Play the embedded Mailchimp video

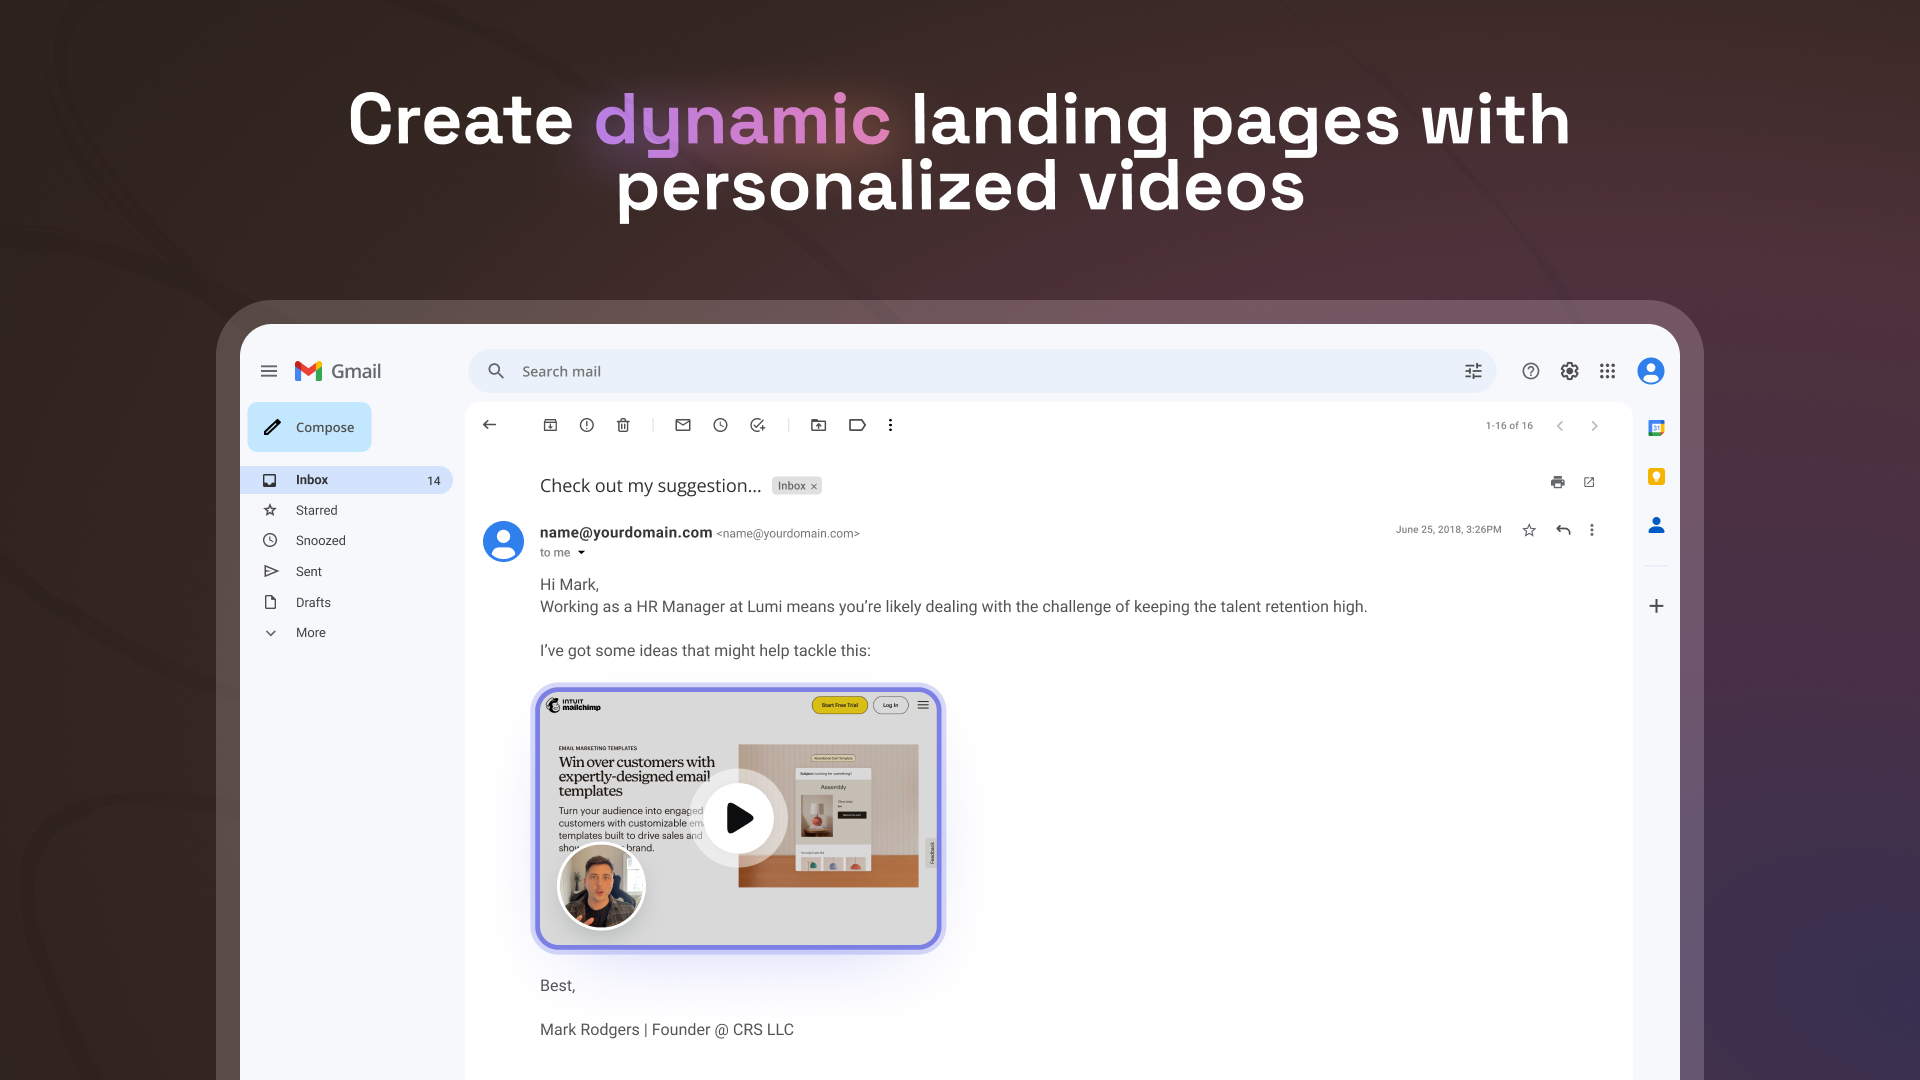(738, 817)
